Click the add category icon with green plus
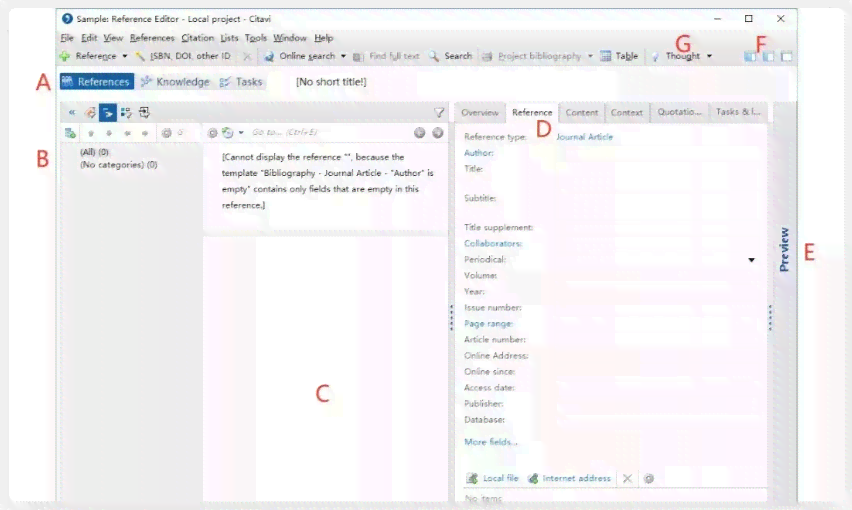 [x=70, y=133]
